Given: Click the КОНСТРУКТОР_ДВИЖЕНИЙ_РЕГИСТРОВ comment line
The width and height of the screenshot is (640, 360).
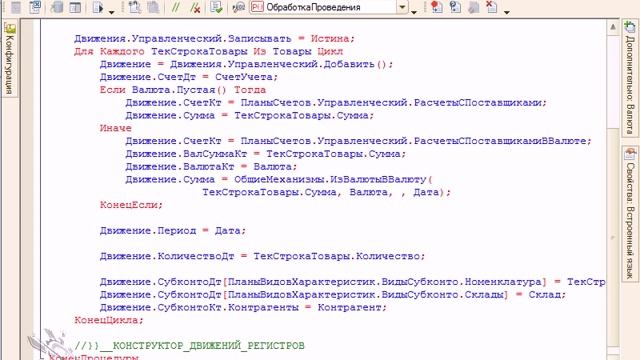Looking at the screenshot, I should coord(189,346).
